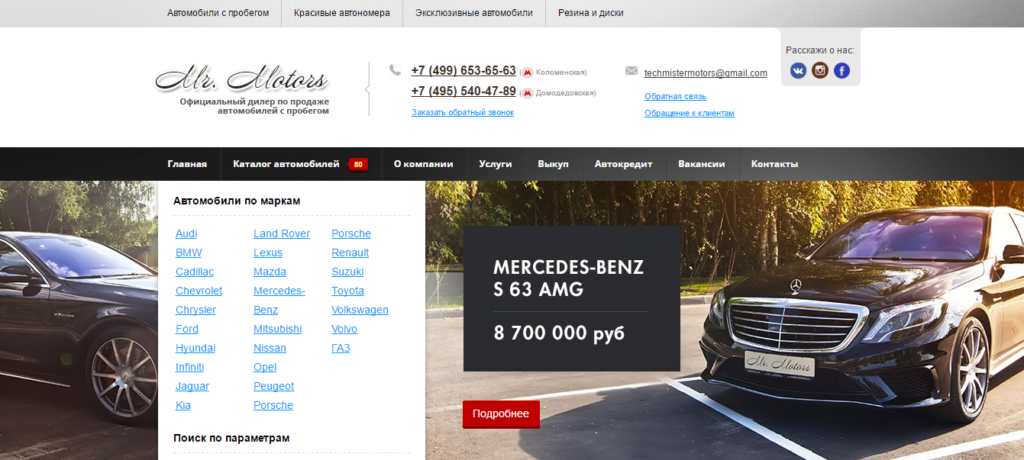Select Lexus brand link
The width and height of the screenshot is (1024, 460).
(x=268, y=253)
